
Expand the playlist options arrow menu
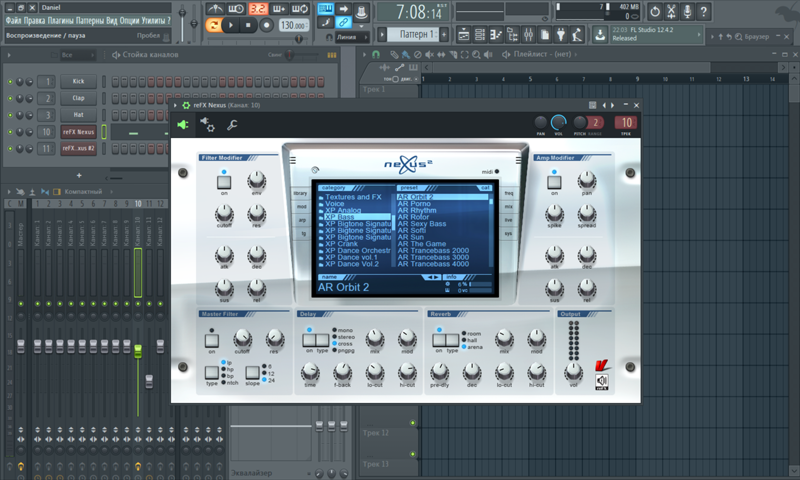pos(364,55)
